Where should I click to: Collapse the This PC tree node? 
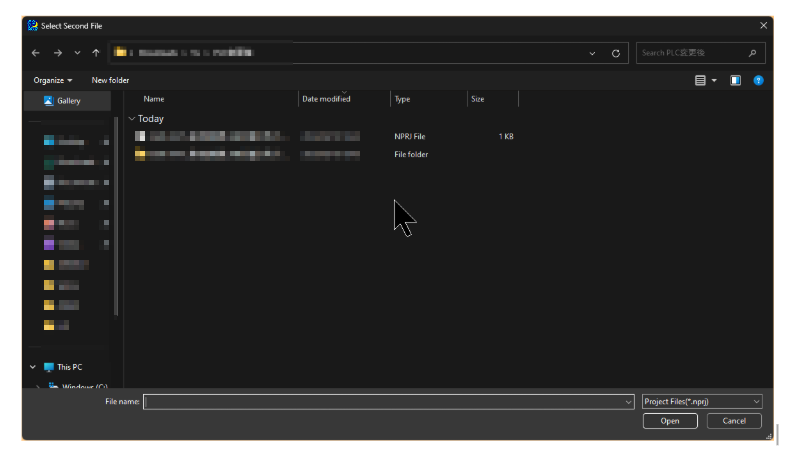tap(33, 367)
